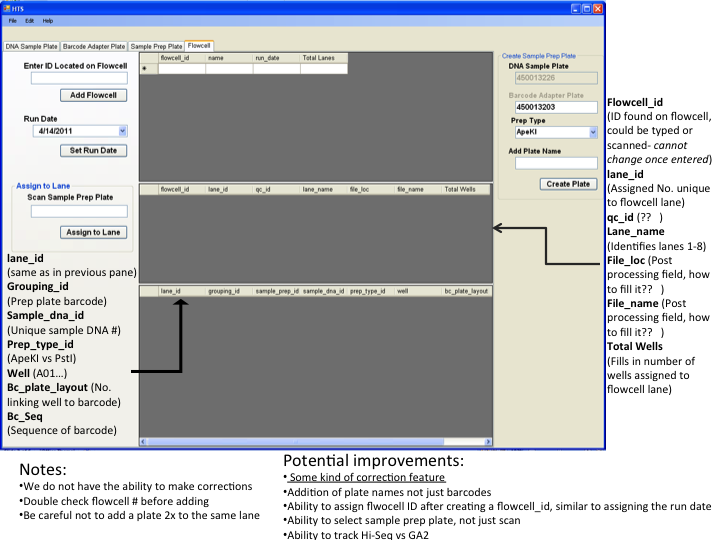
Task: Click the file_loc column header
Action: click(x=371, y=189)
